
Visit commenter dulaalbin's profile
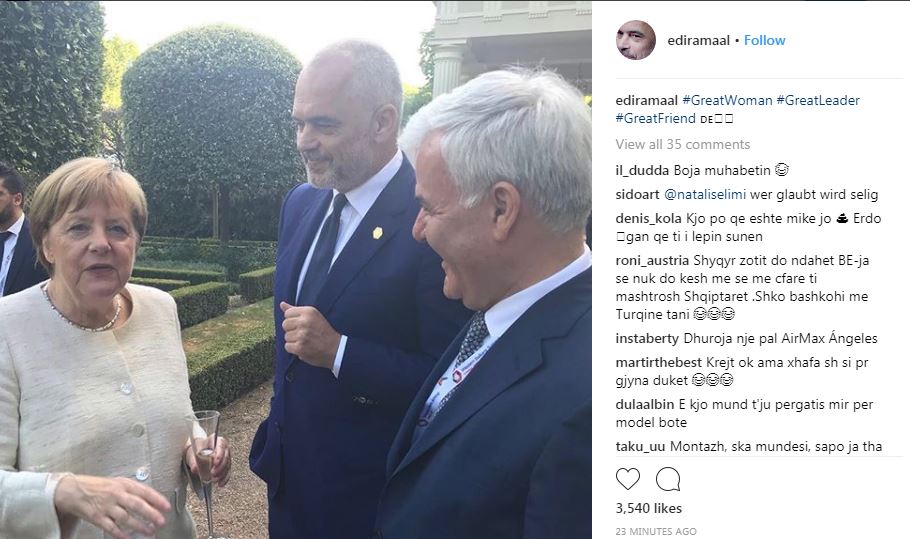click(645, 404)
